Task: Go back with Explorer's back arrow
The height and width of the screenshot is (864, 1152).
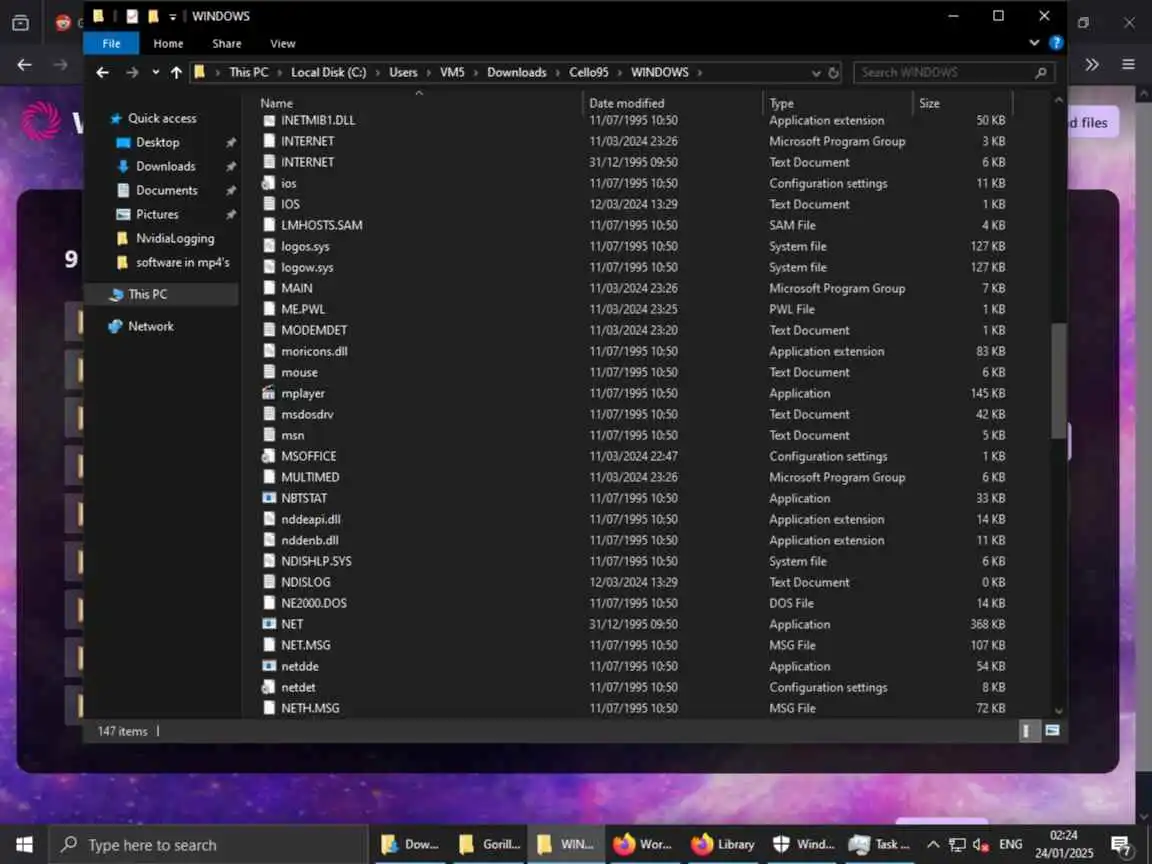Action: pyautogui.click(x=102, y=72)
